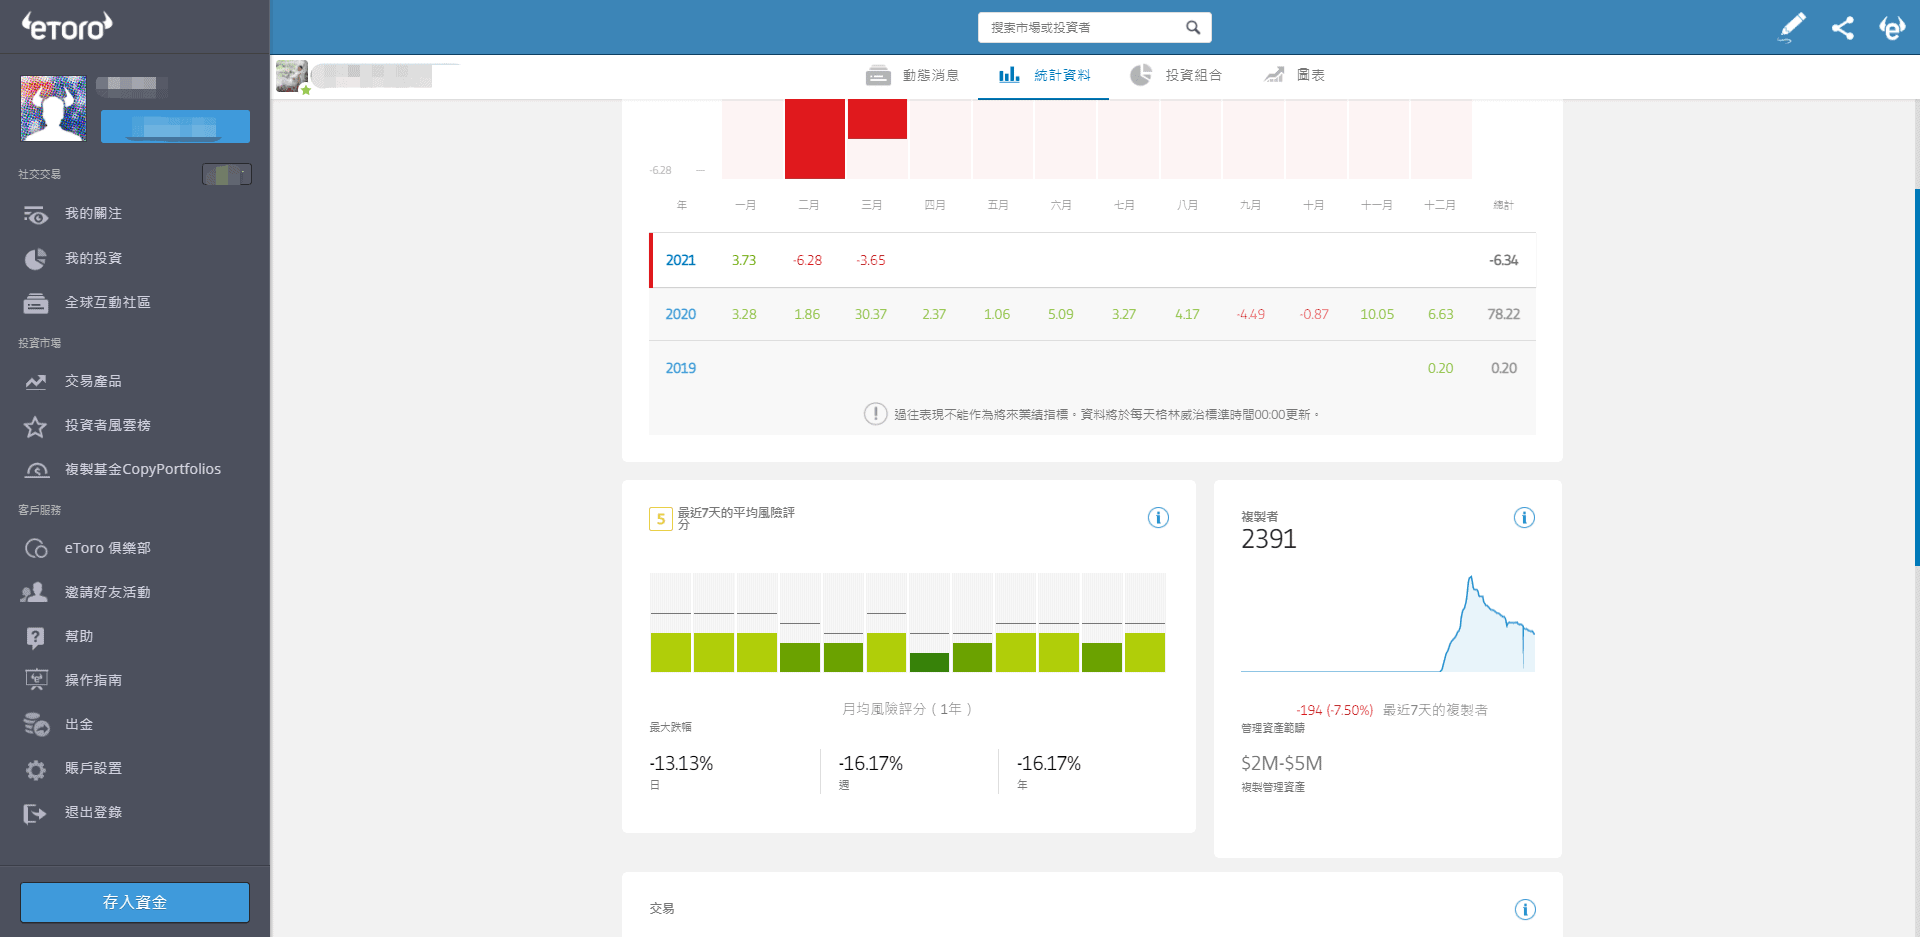Click the search magnifier icon
Image resolution: width=1920 pixels, height=937 pixels.
[1193, 28]
